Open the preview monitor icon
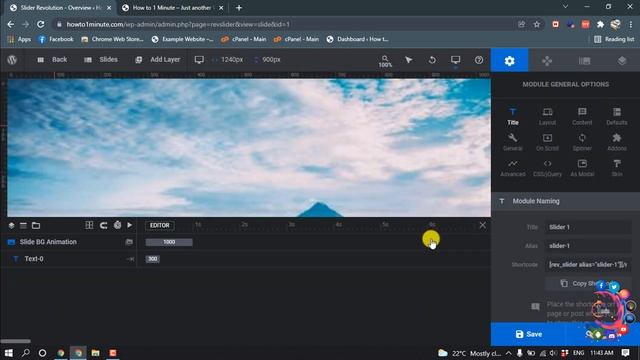The image size is (640, 360). (x=456, y=60)
